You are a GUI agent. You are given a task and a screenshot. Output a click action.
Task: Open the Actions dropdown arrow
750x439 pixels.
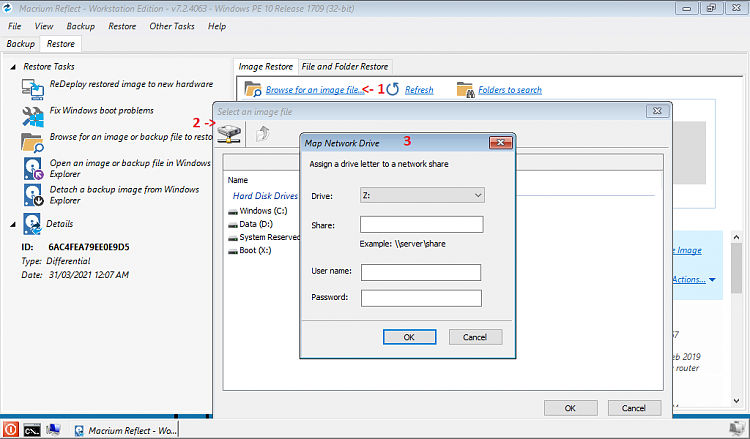coord(712,280)
